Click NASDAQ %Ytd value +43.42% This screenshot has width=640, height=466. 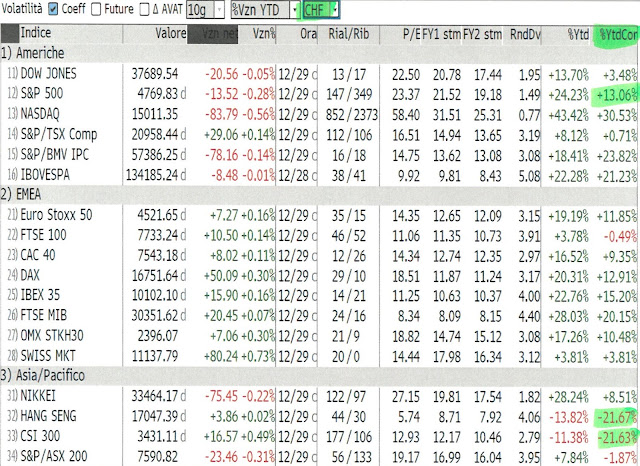(568, 115)
